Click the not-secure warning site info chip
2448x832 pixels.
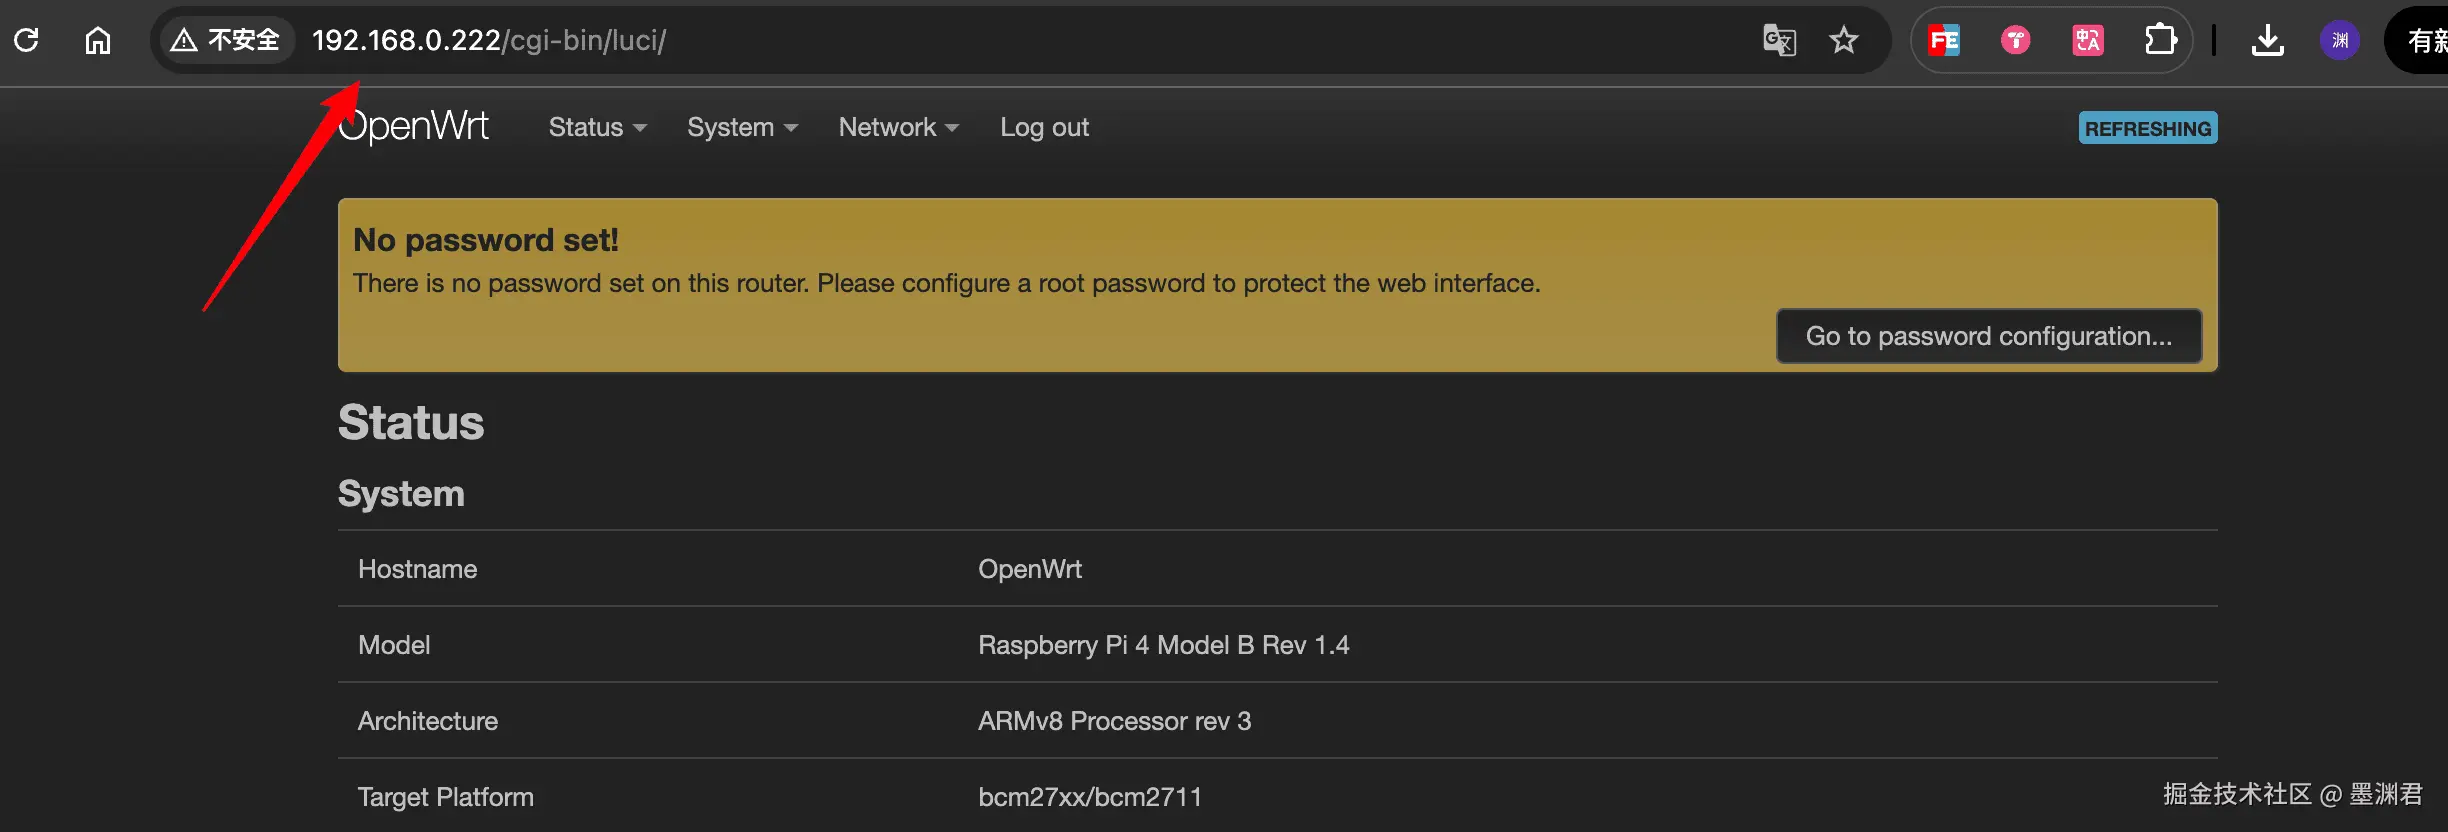(226, 40)
